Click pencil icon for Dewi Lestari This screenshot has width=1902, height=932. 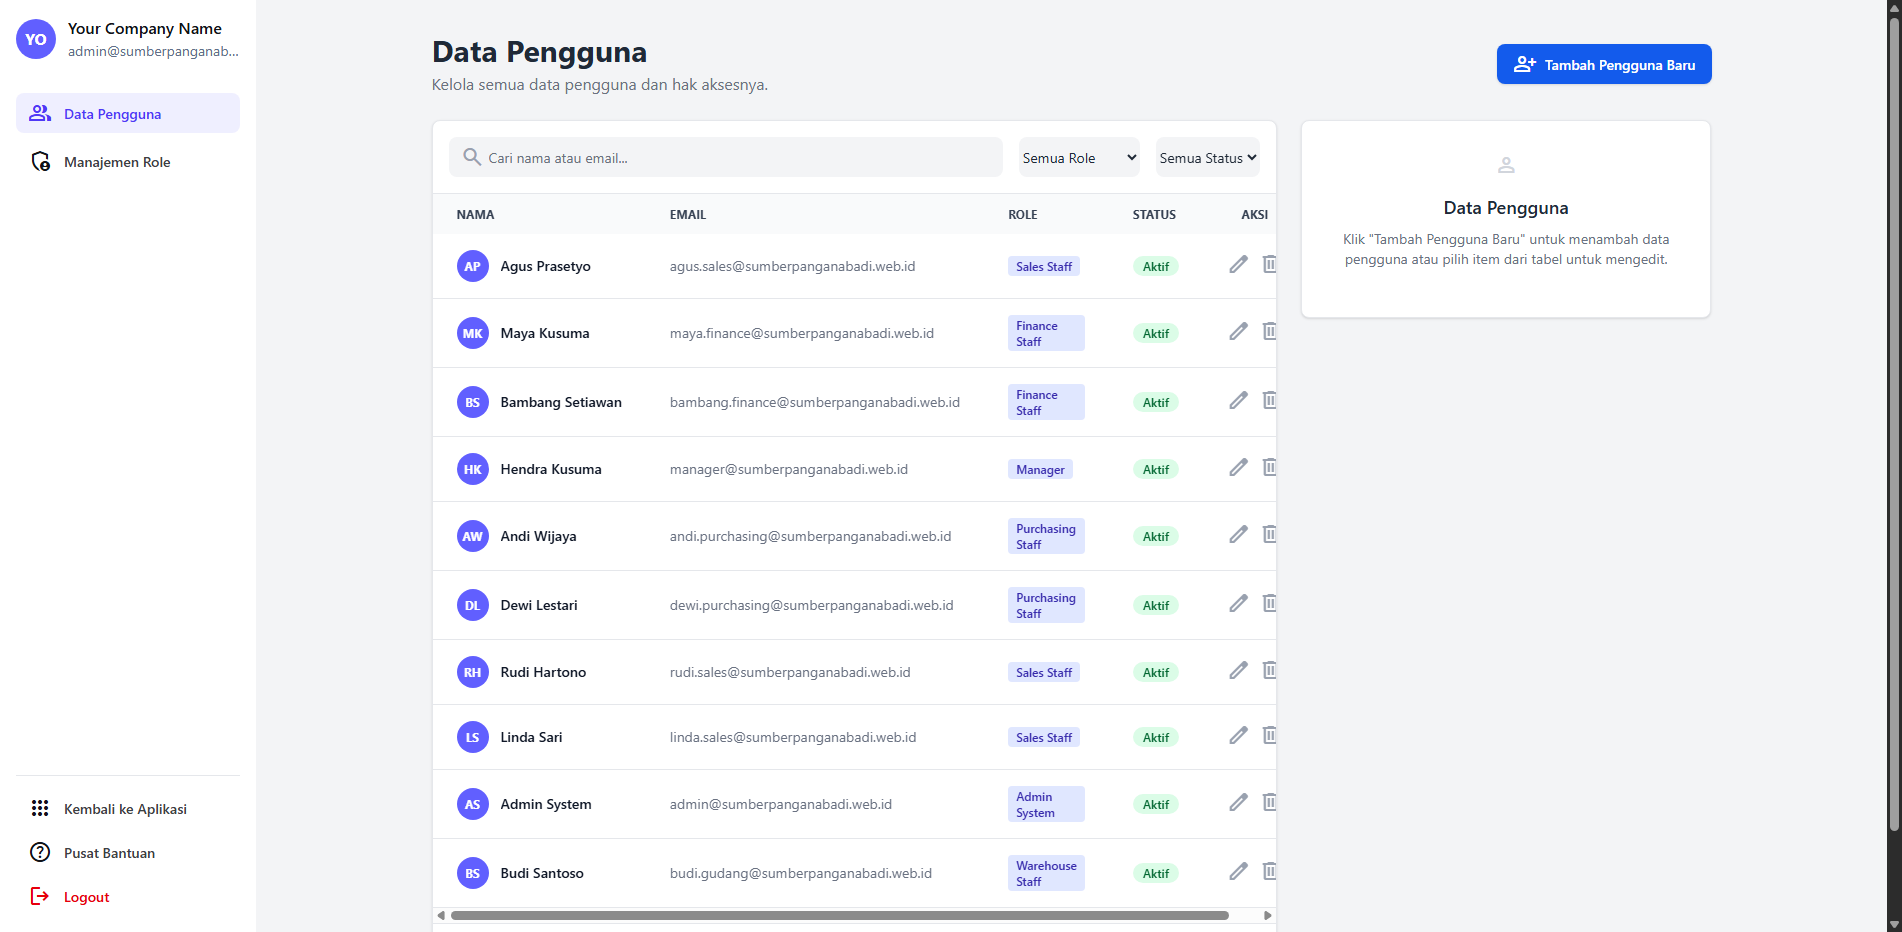[x=1238, y=603]
